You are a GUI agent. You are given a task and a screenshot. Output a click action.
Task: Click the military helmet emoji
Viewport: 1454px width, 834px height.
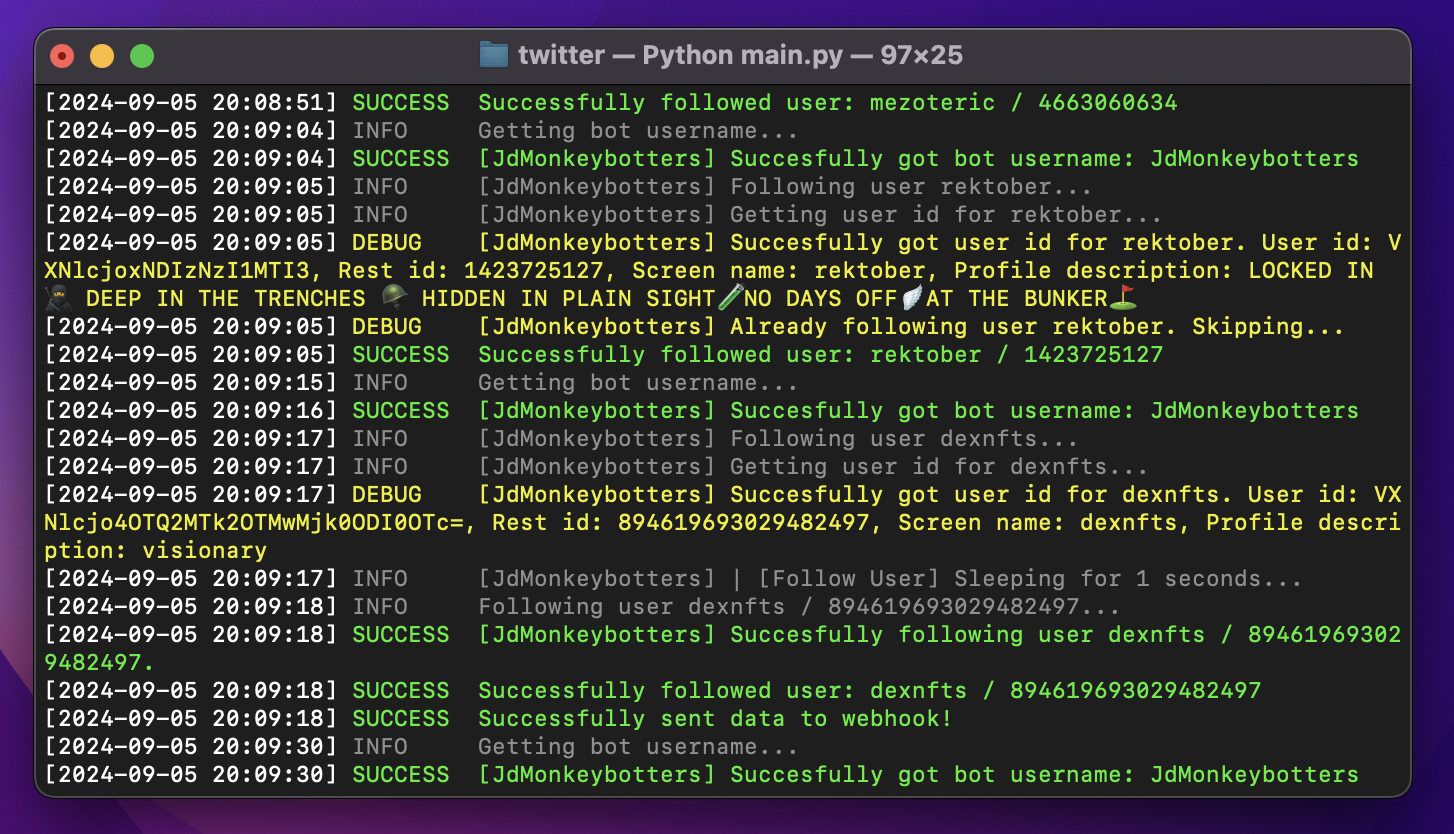click(394, 298)
